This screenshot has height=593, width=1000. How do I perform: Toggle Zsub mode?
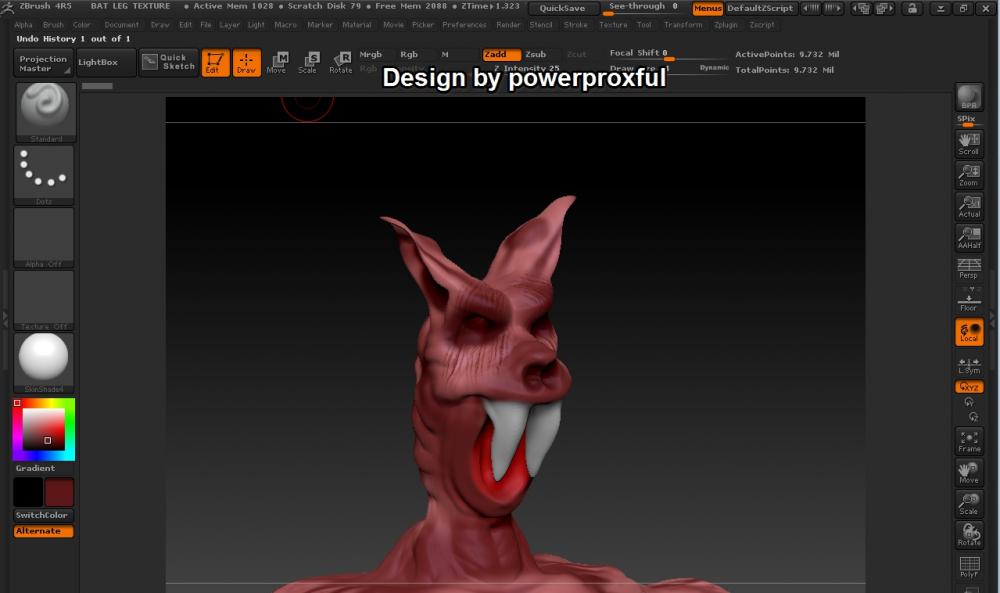536,54
